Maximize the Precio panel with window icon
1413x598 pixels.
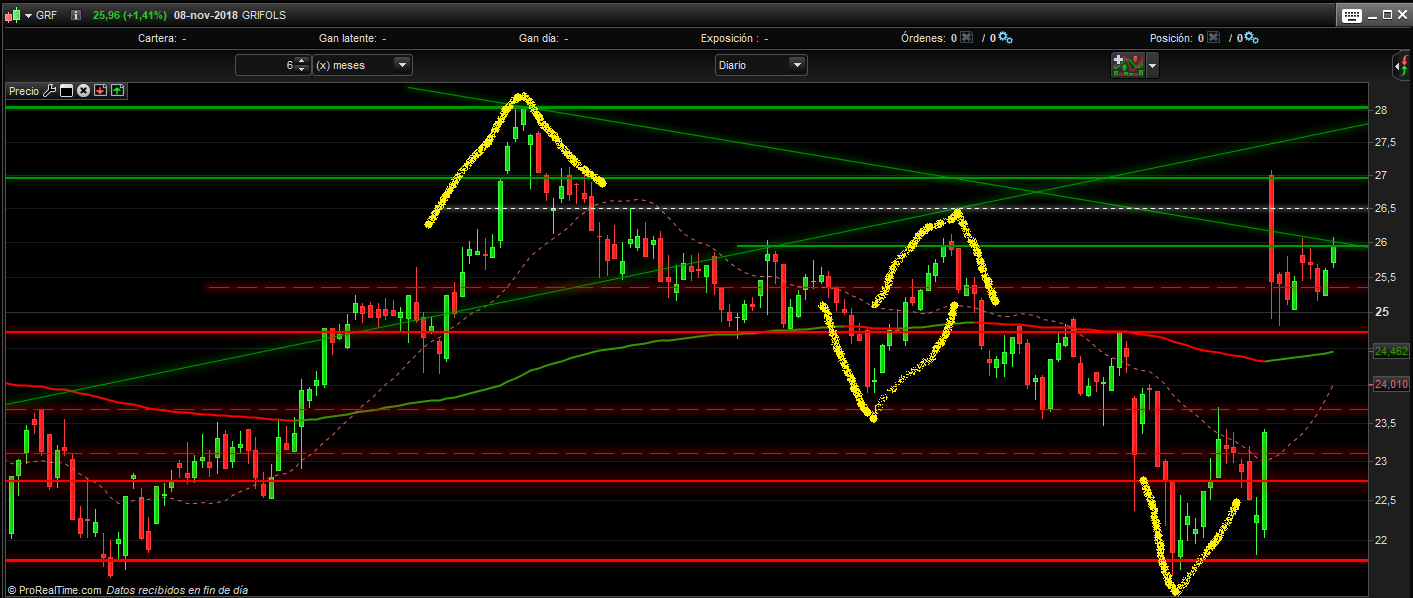(67, 91)
